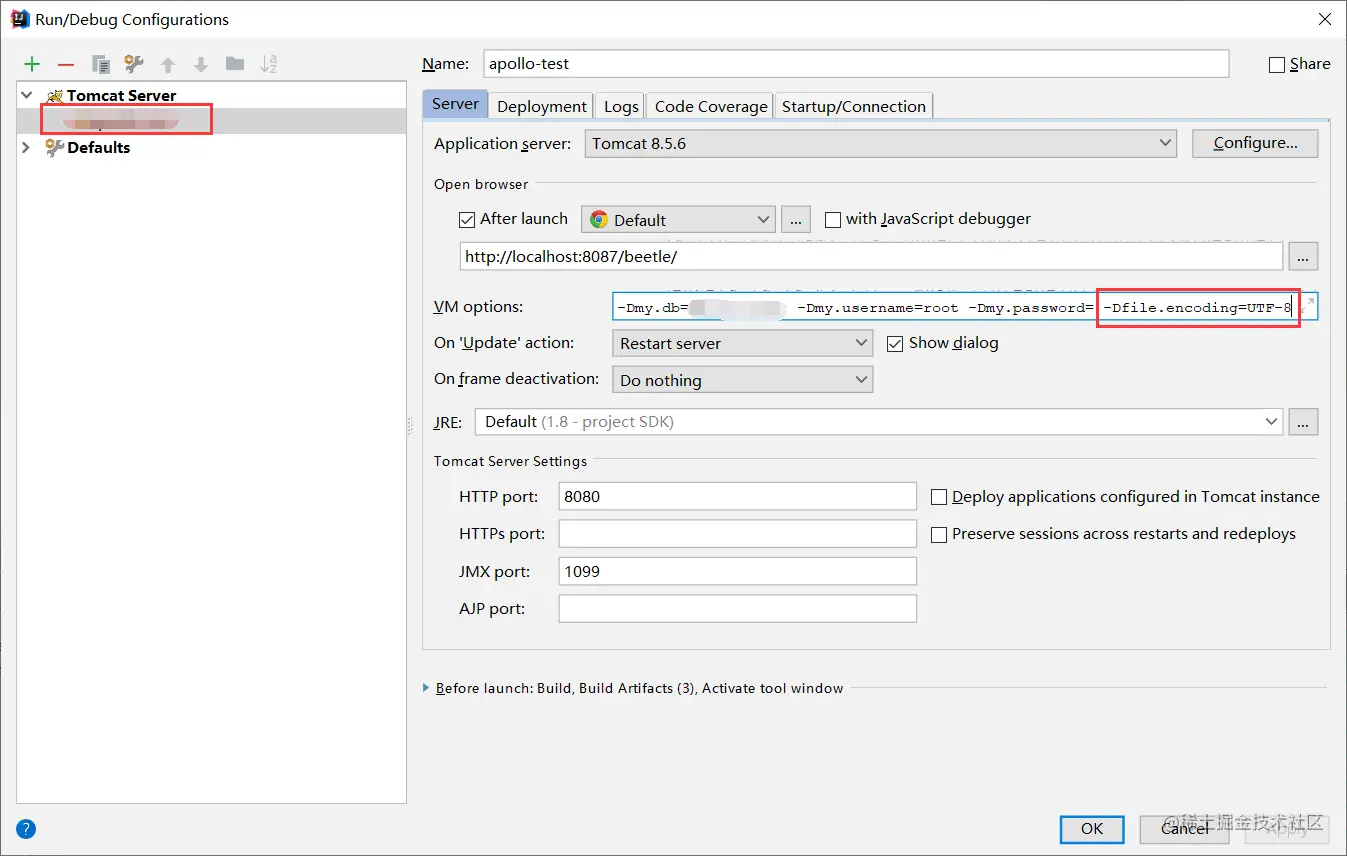Sort configurations alphabetically
The height and width of the screenshot is (856, 1347).
pos(269,64)
